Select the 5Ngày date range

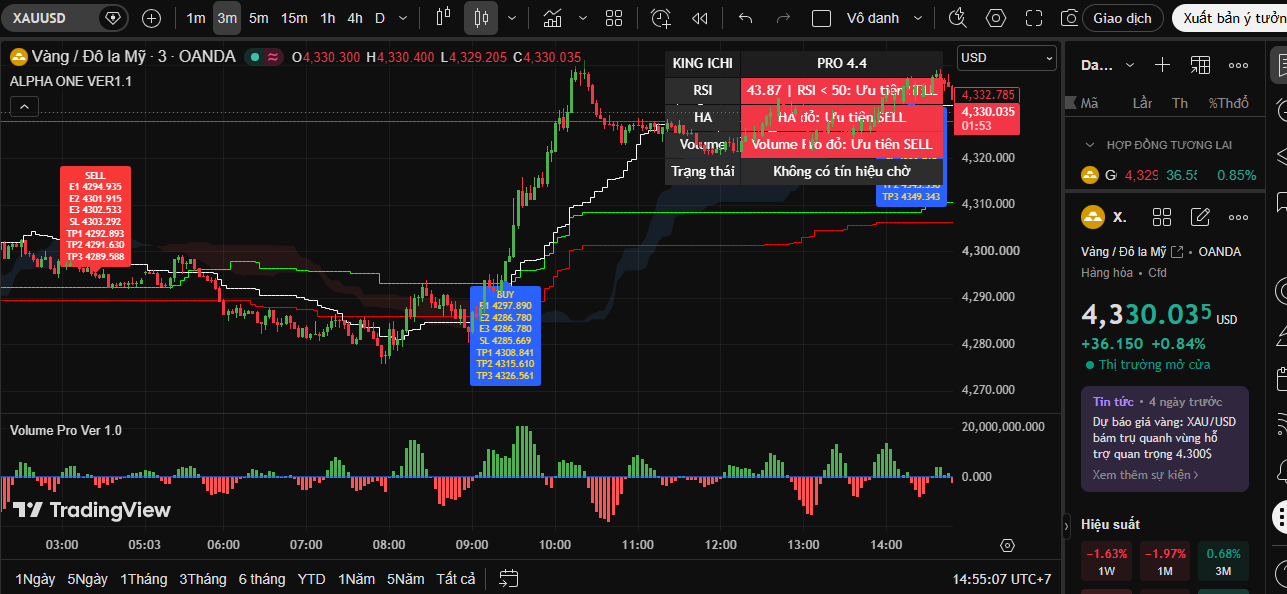[x=87, y=579]
